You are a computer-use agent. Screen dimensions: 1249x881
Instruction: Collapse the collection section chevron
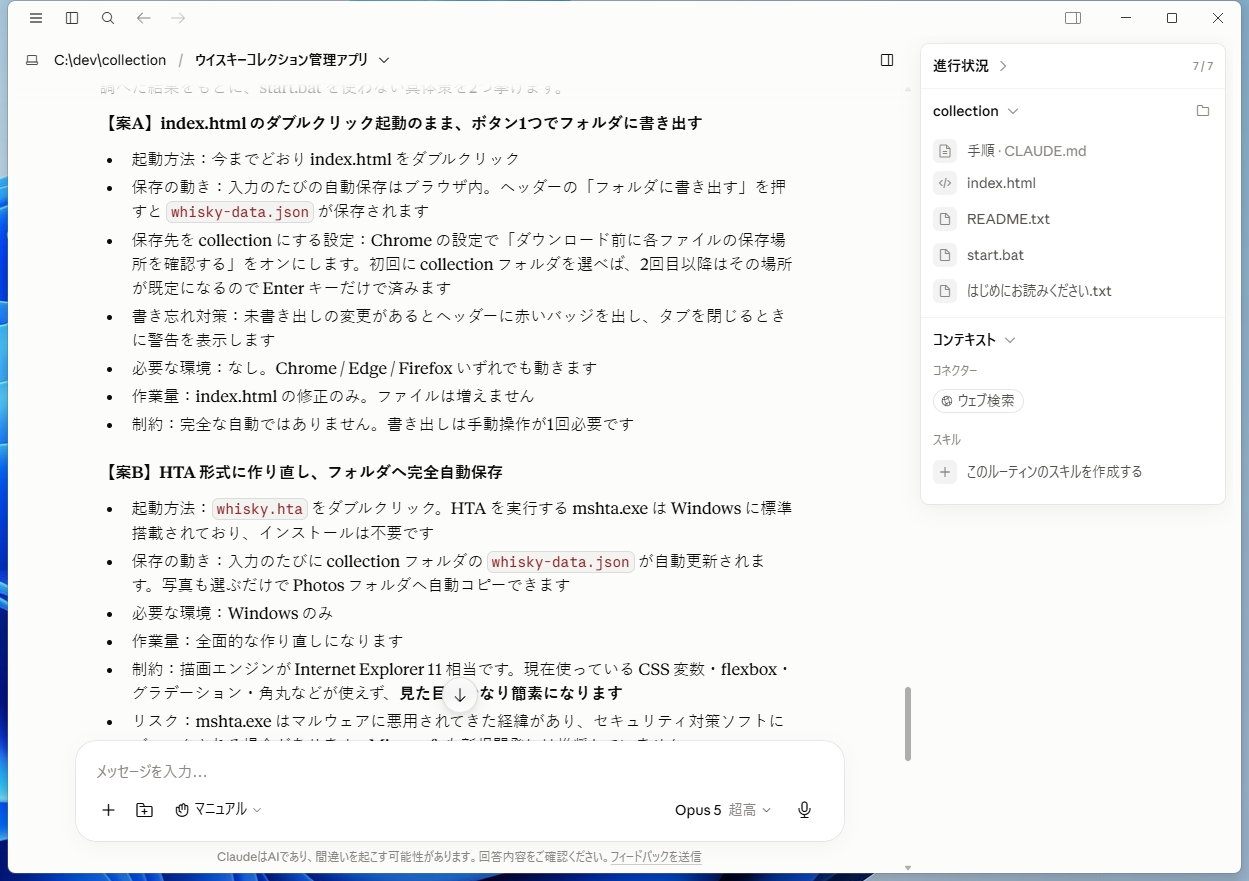(x=1013, y=111)
